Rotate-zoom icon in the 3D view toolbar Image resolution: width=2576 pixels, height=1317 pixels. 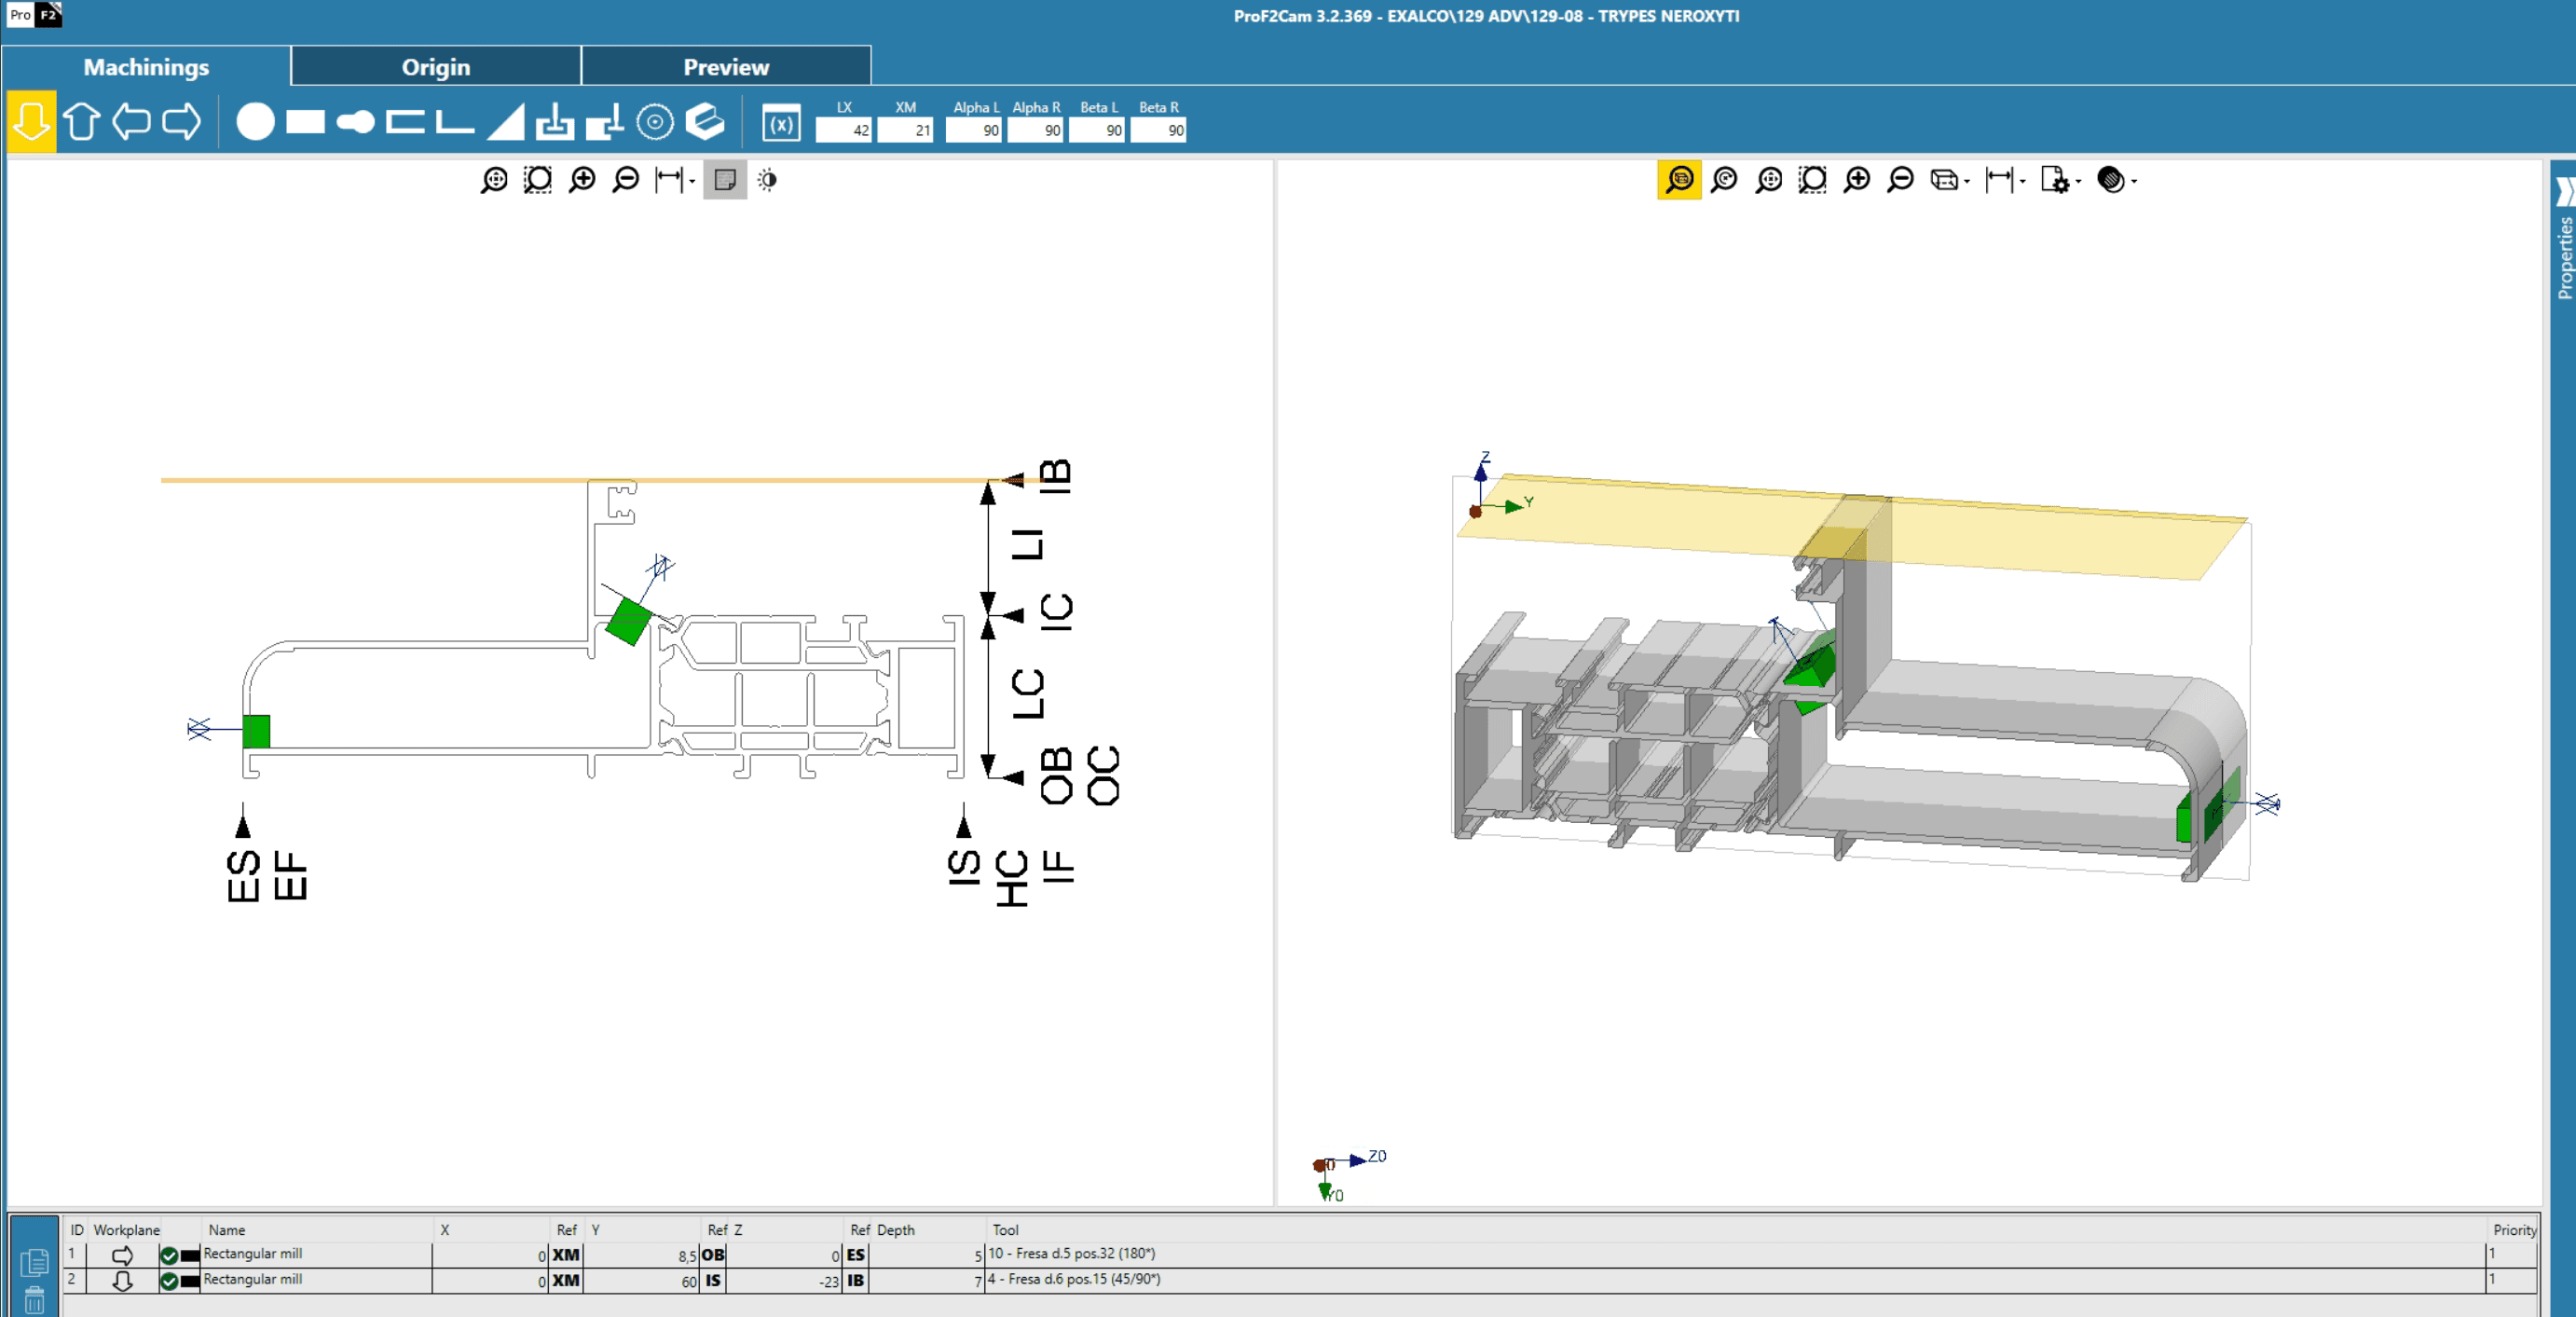pos(1724,180)
